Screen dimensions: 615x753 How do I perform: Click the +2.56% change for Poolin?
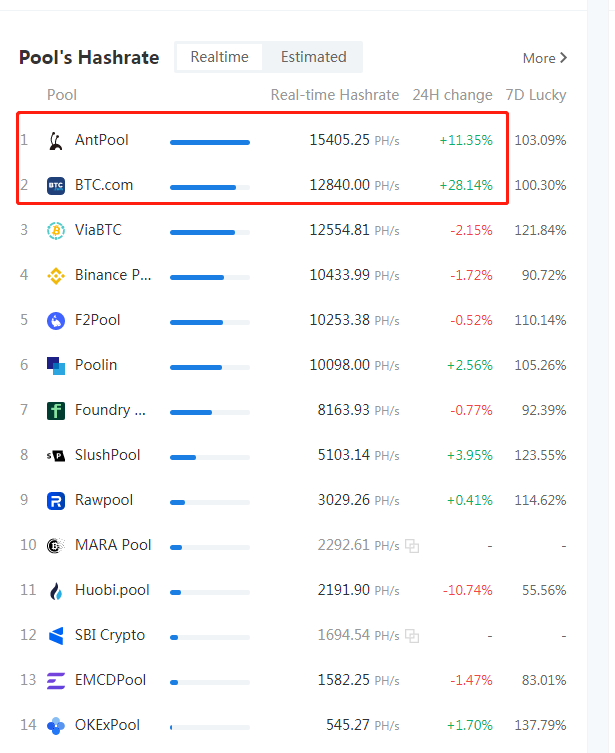[470, 365]
